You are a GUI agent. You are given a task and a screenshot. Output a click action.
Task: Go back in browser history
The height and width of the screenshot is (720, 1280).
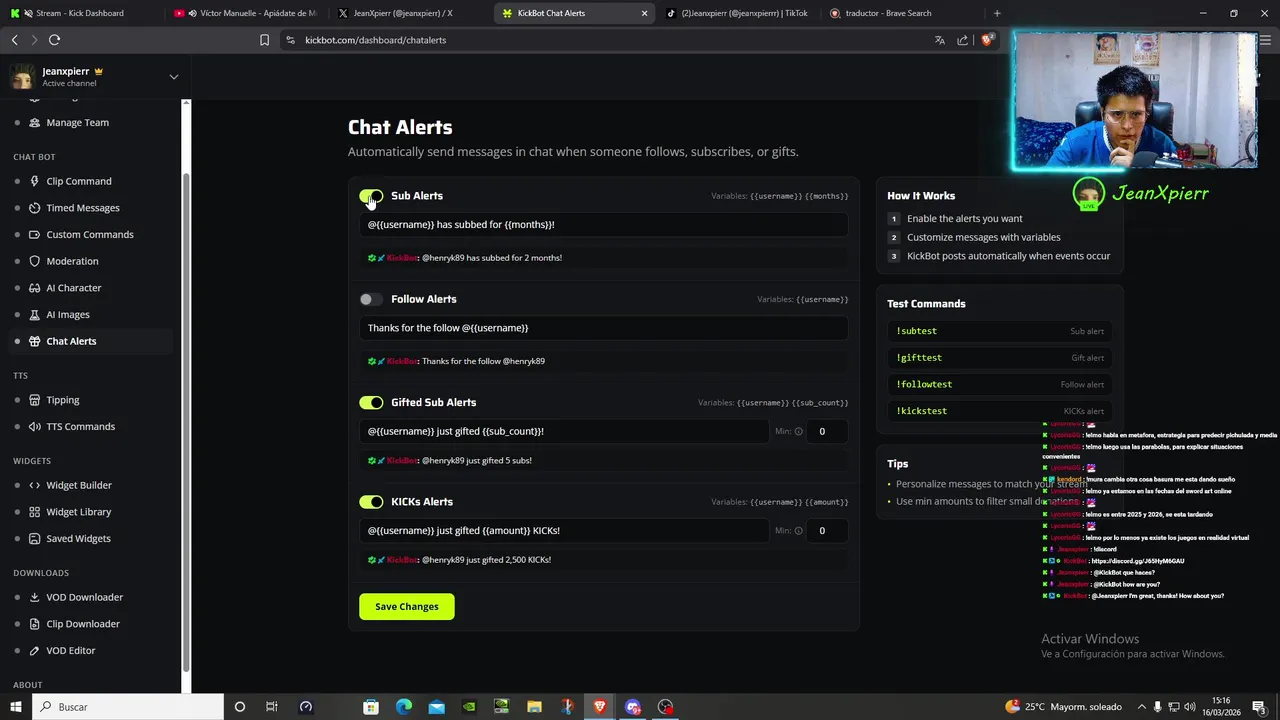coord(14,40)
